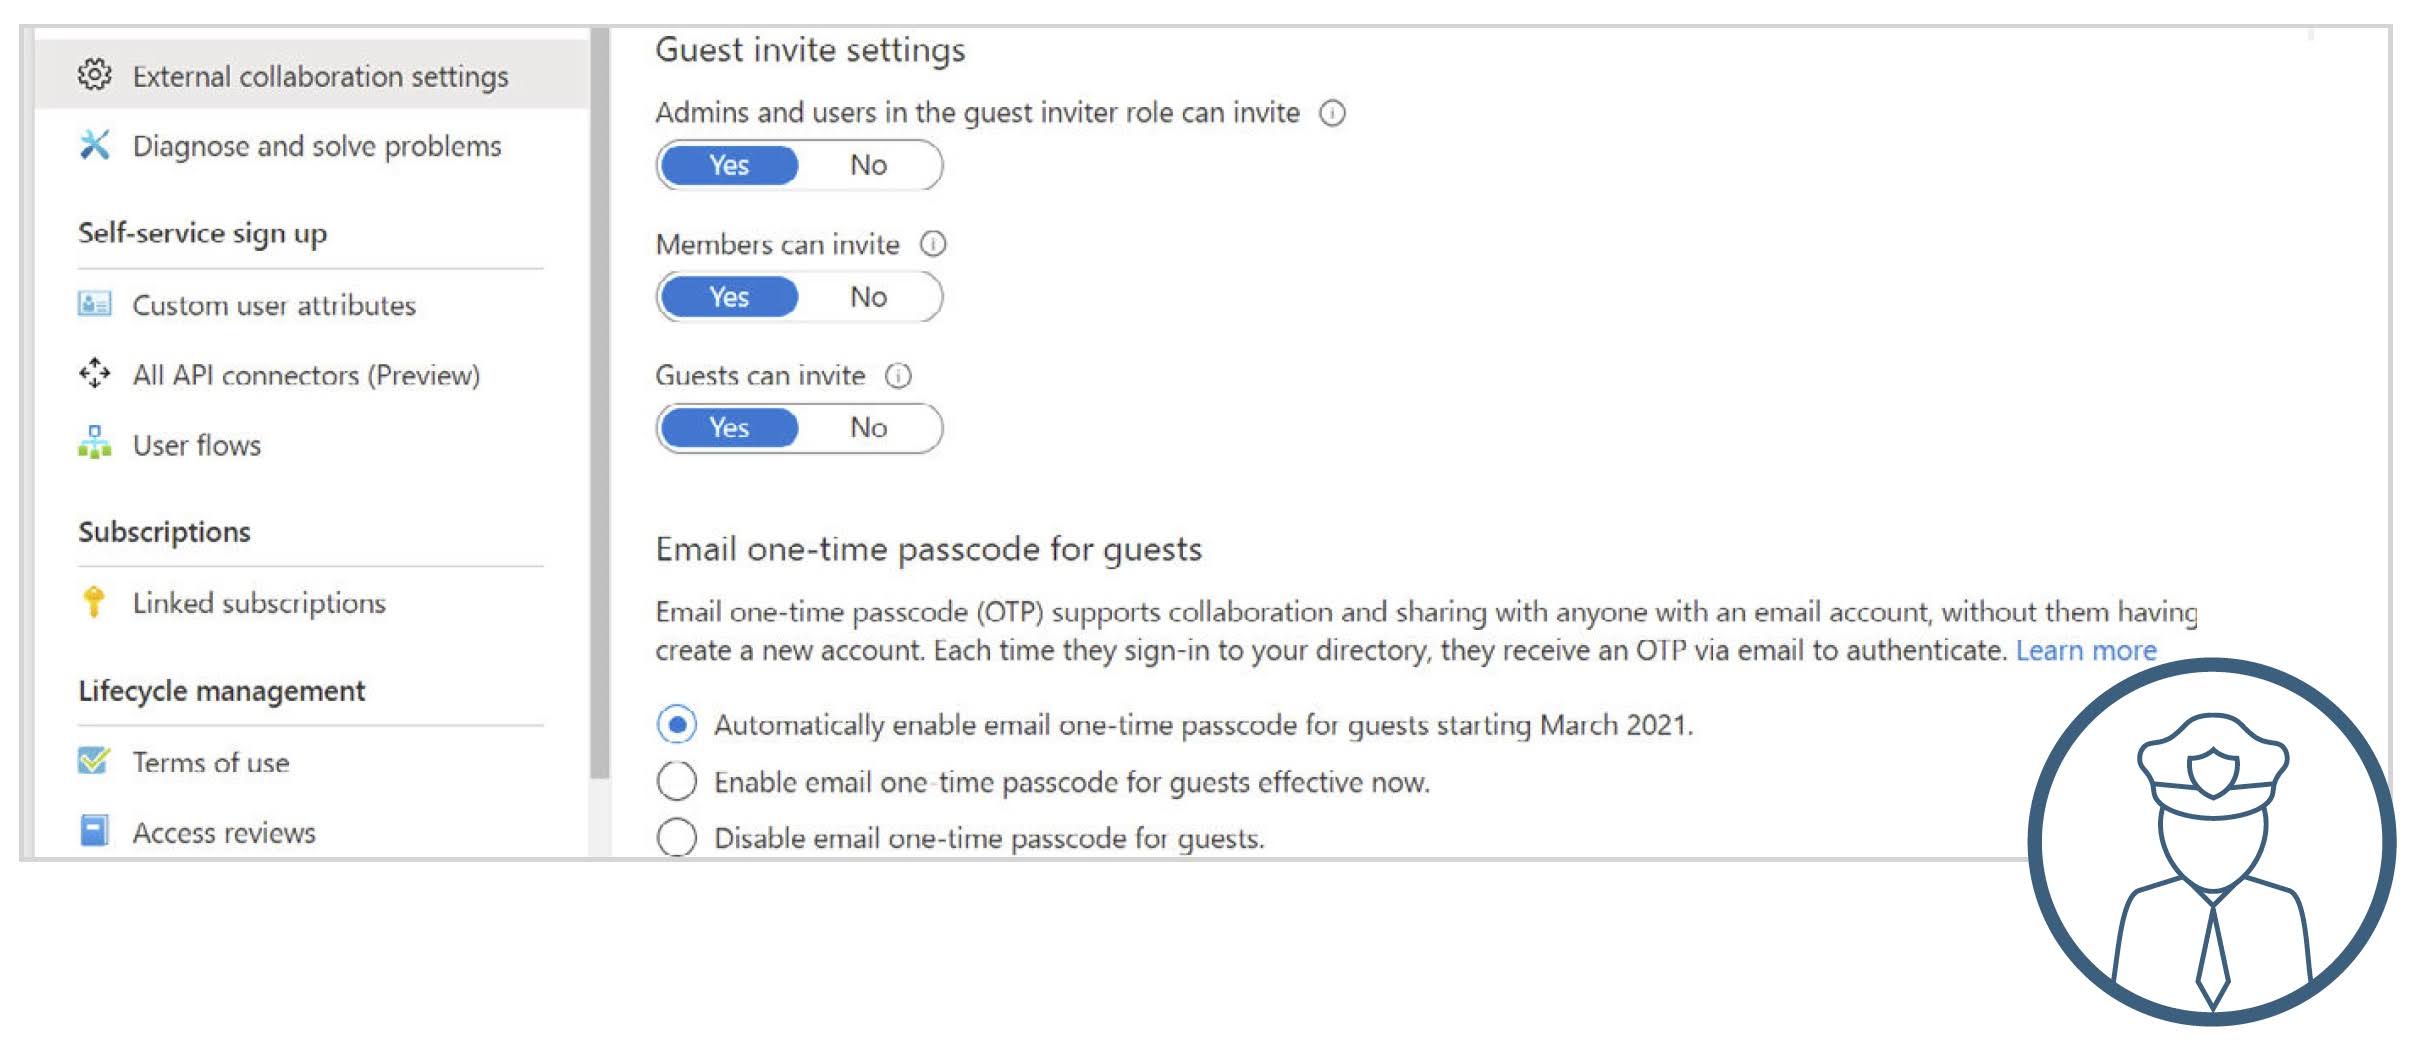Click info icon beside Guests can invite
The width and height of the screenshot is (2418, 1042).
click(898, 376)
